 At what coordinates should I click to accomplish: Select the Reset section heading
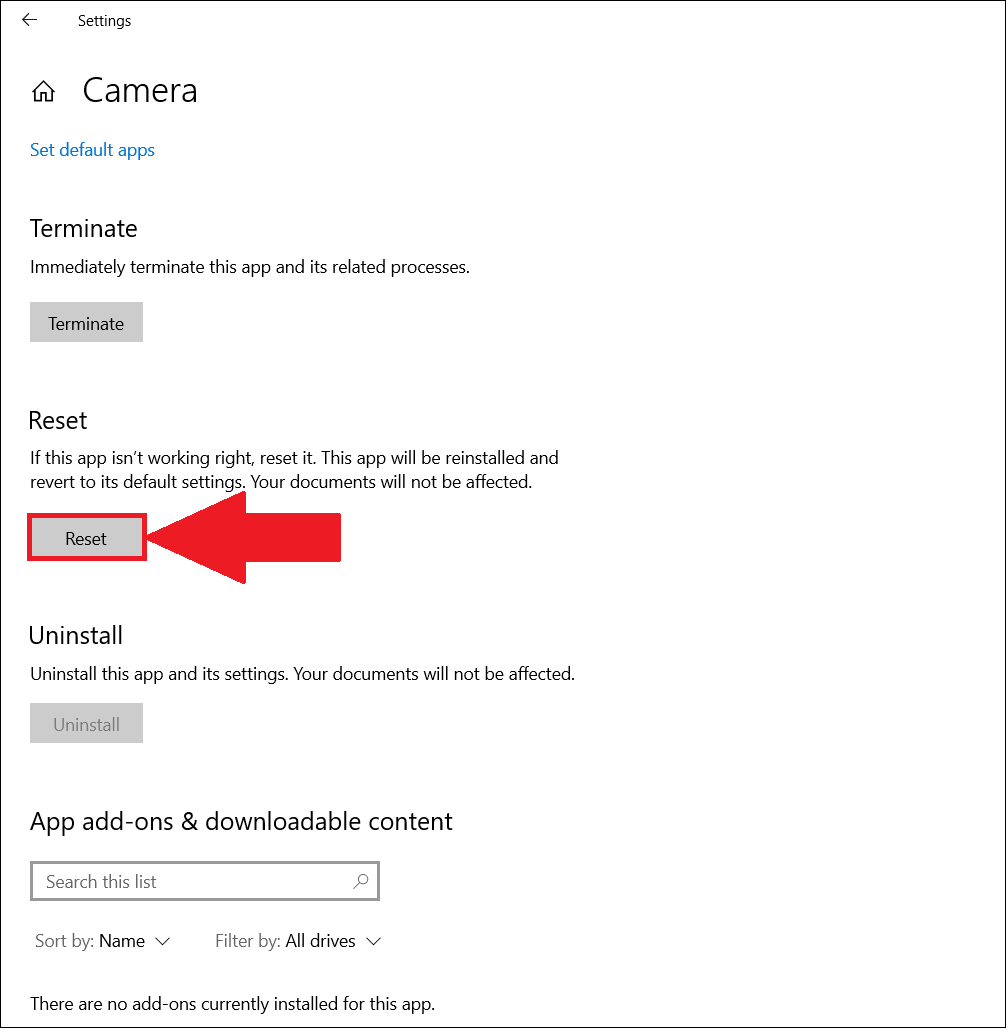[58, 420]
